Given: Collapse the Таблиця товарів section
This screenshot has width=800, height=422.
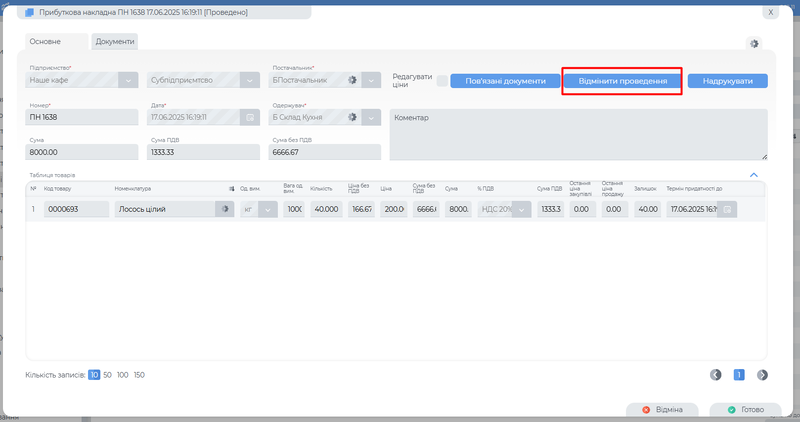Looking at the screenshot, I should point(754,174).
